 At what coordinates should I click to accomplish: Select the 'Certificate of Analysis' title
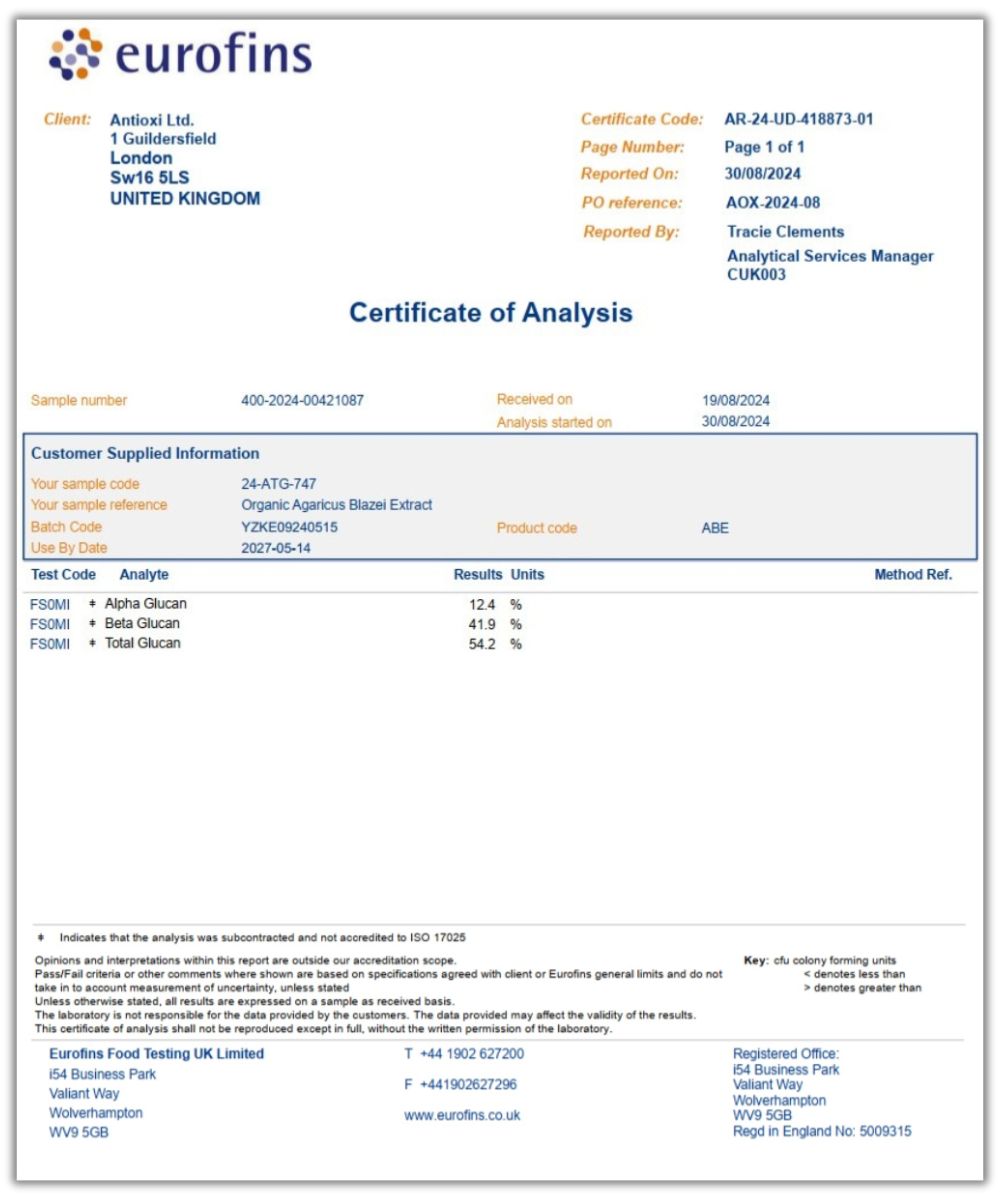tap(491, 312)
